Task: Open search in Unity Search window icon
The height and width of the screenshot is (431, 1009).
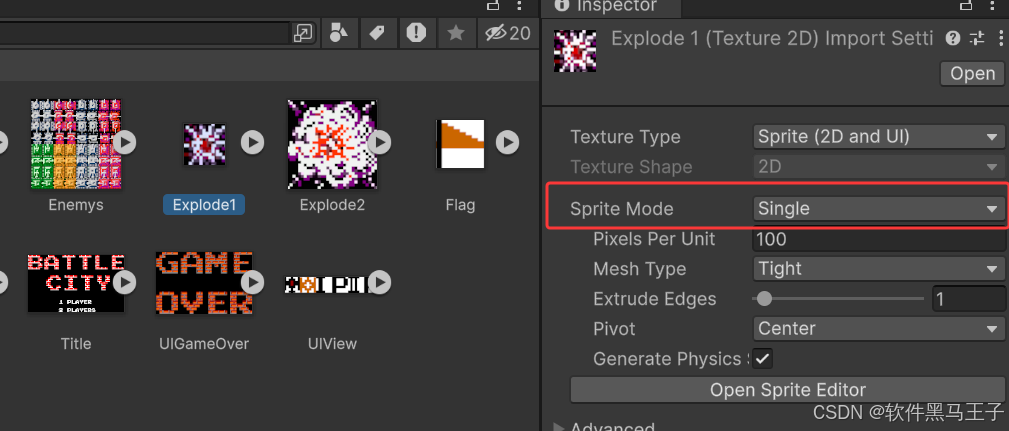Action: pyautogui.click(x=302, y=33)
